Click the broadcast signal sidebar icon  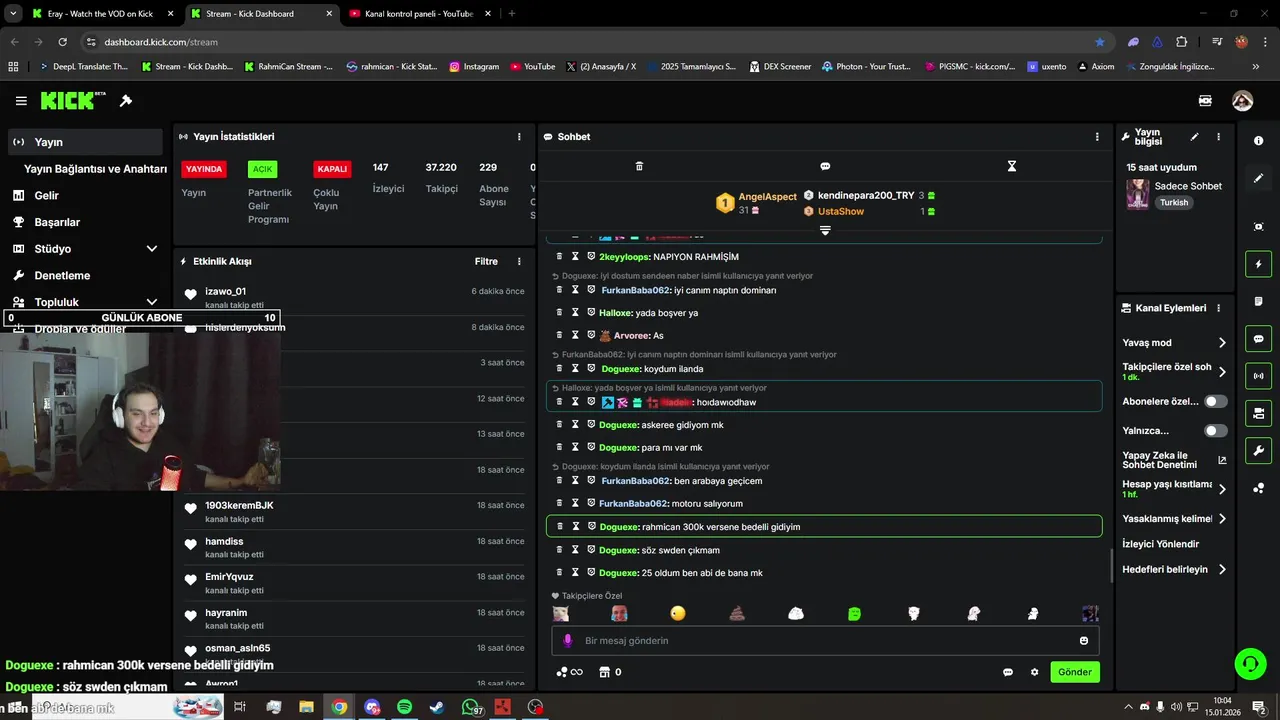click(1258, 376)
